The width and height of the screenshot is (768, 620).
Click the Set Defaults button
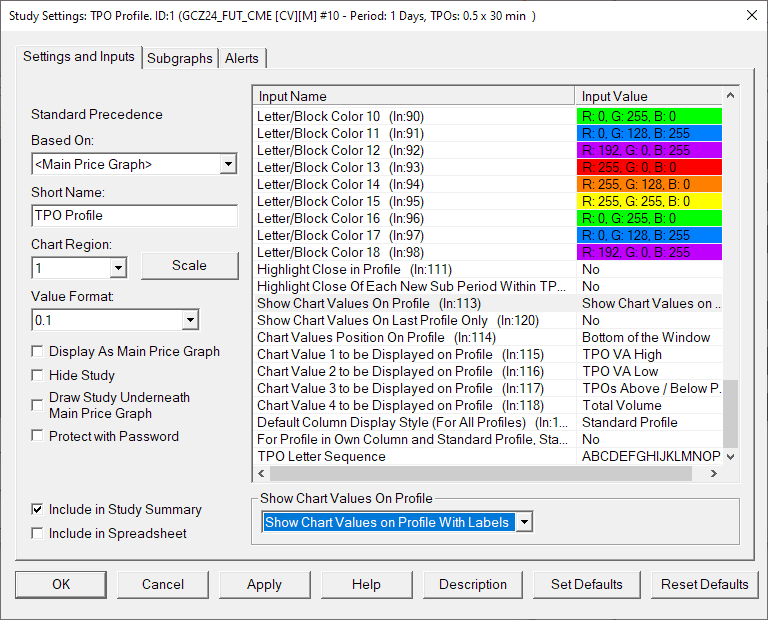586,584
